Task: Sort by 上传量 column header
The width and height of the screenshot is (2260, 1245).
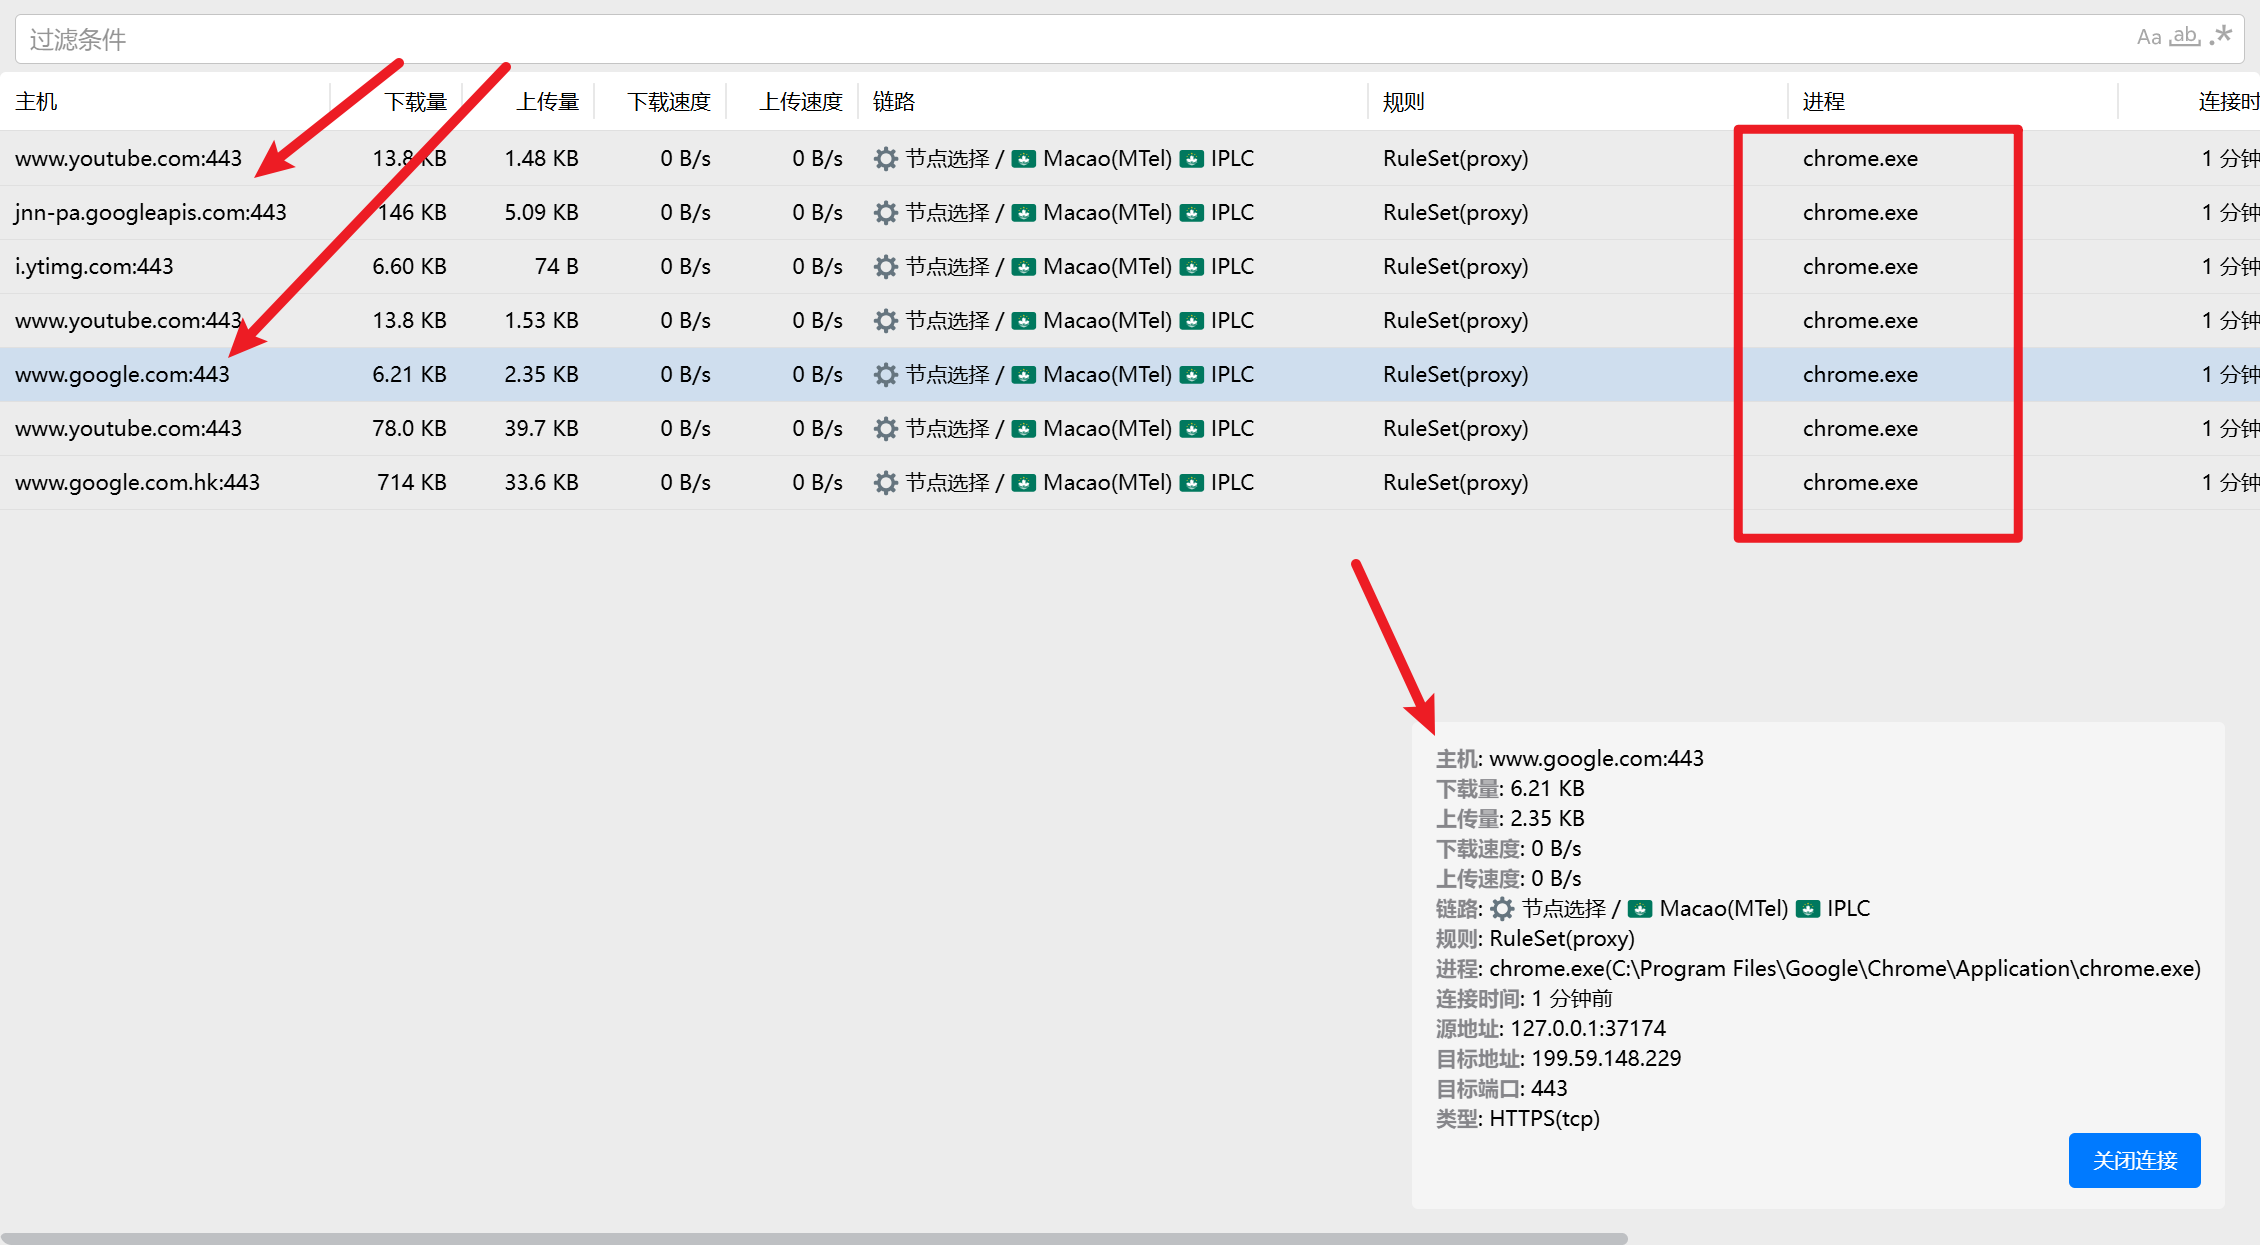Action: tap(547, 101)
